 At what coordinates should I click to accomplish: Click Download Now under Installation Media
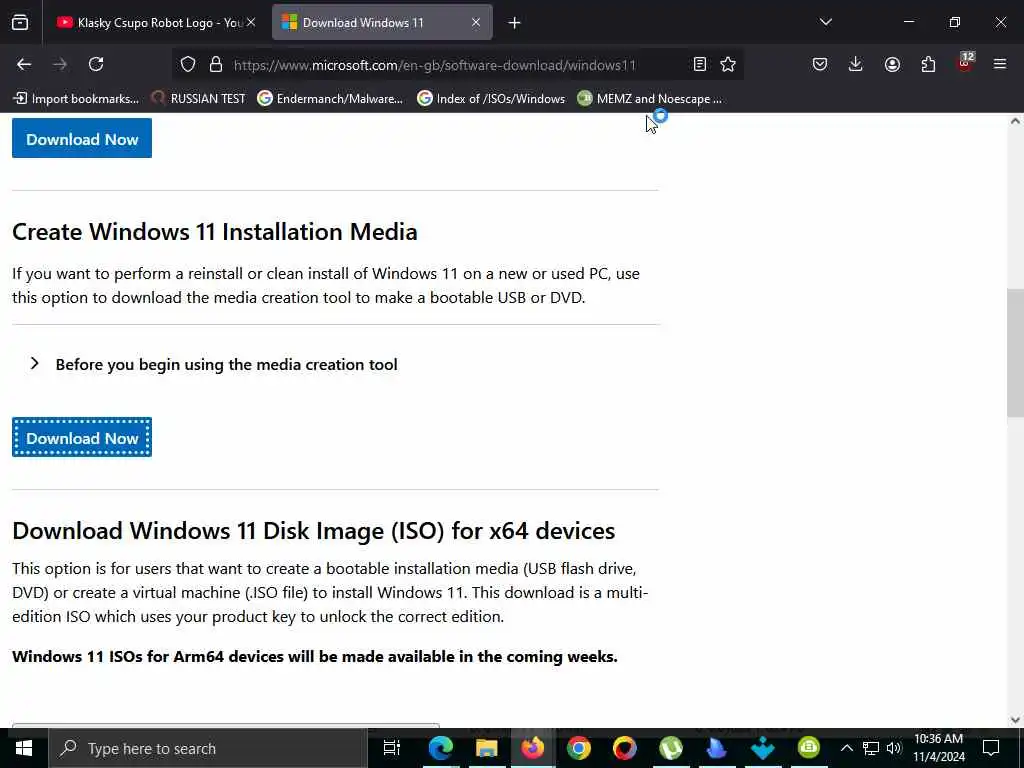coord(82,437)
